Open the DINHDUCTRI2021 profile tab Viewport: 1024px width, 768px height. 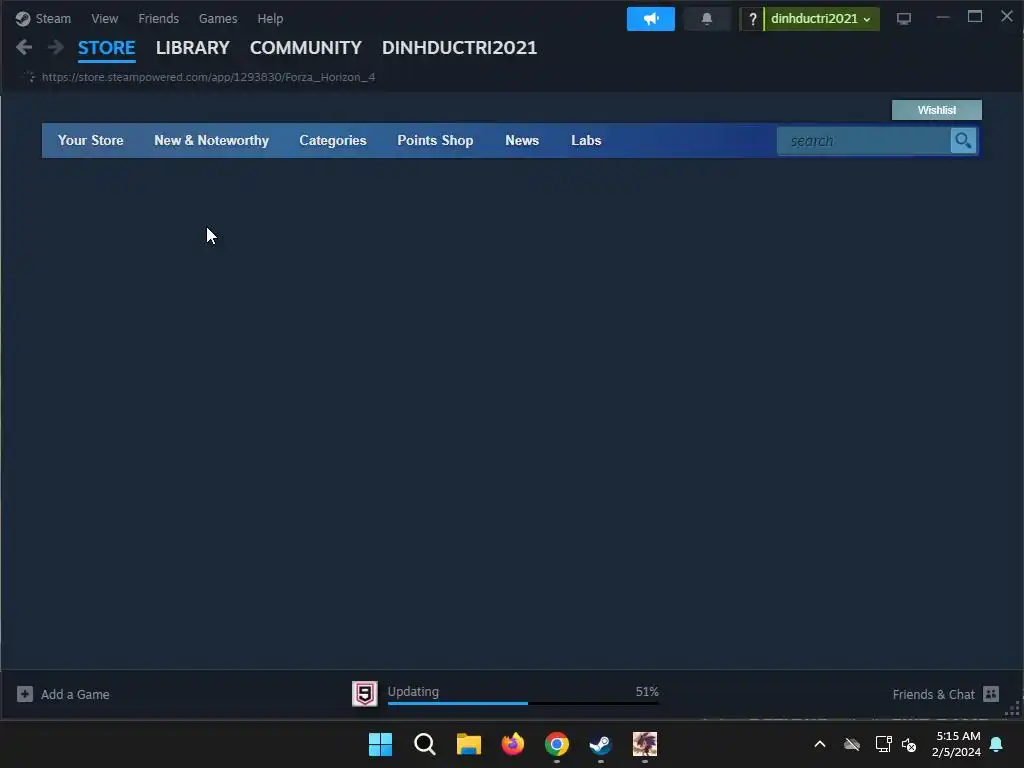459,48
